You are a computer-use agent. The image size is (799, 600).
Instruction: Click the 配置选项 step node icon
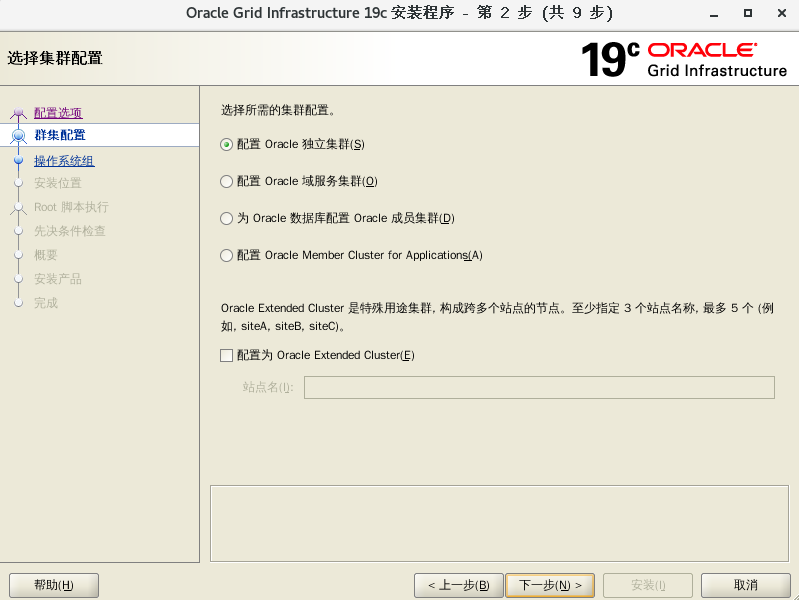pos(19,112)
